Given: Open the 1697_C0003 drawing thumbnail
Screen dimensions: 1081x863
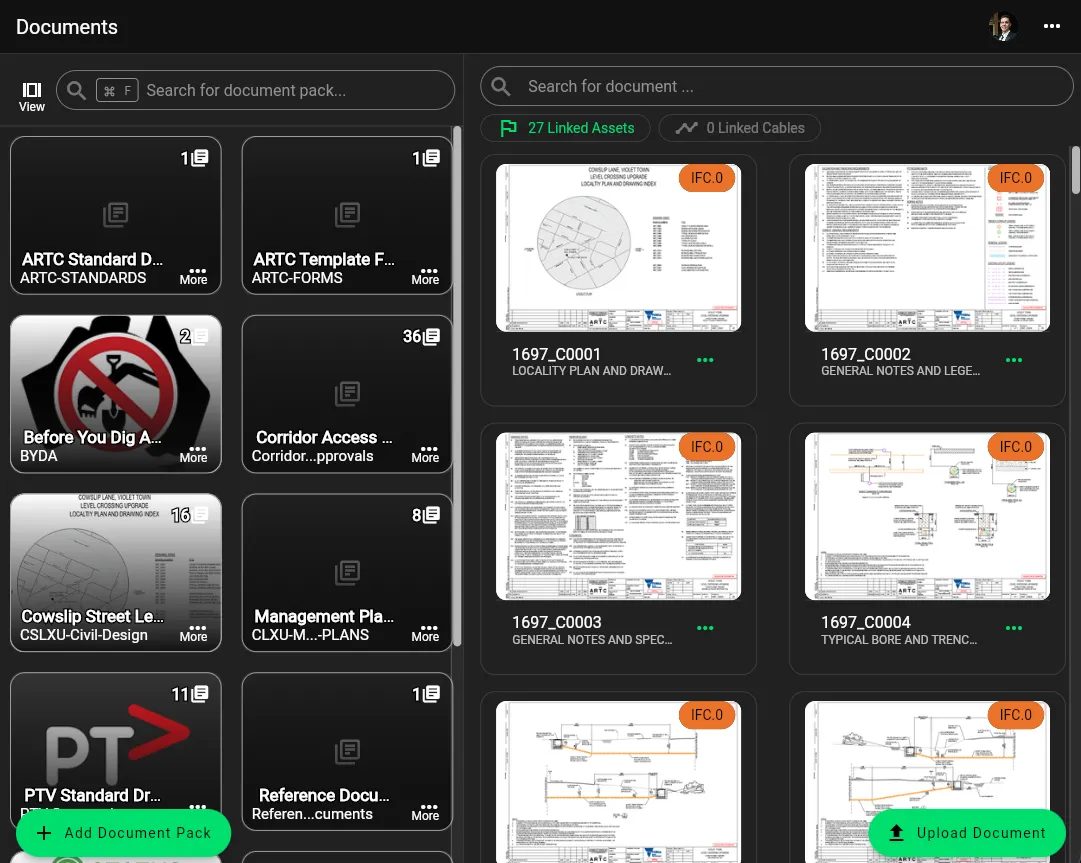Looking at the screenshot, I should 618,516.
